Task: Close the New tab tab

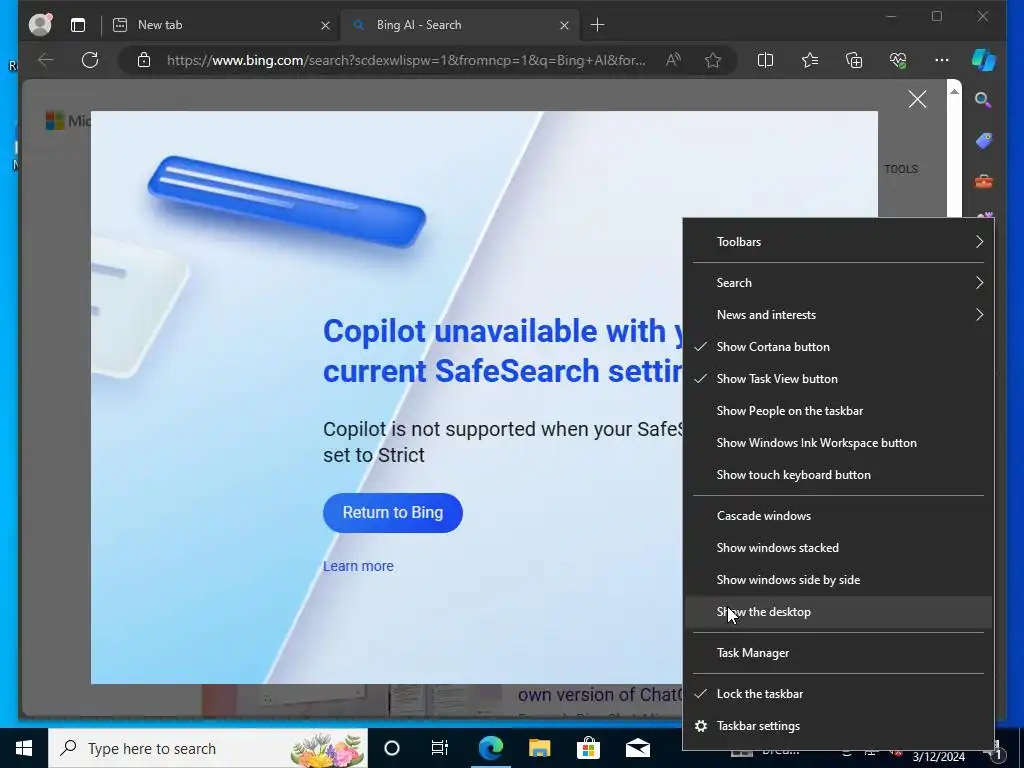Action: click(x=325, y=25)
